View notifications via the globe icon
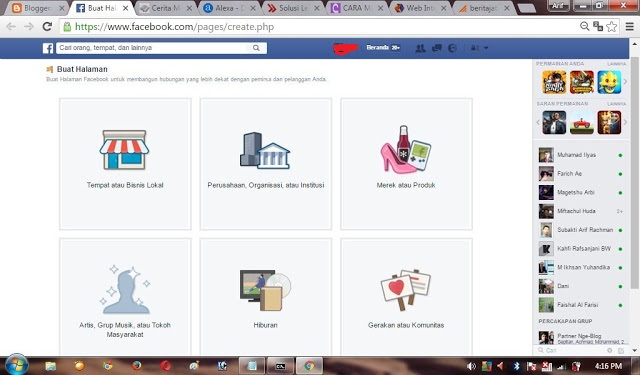640x375 pixels. pos(452,48)
